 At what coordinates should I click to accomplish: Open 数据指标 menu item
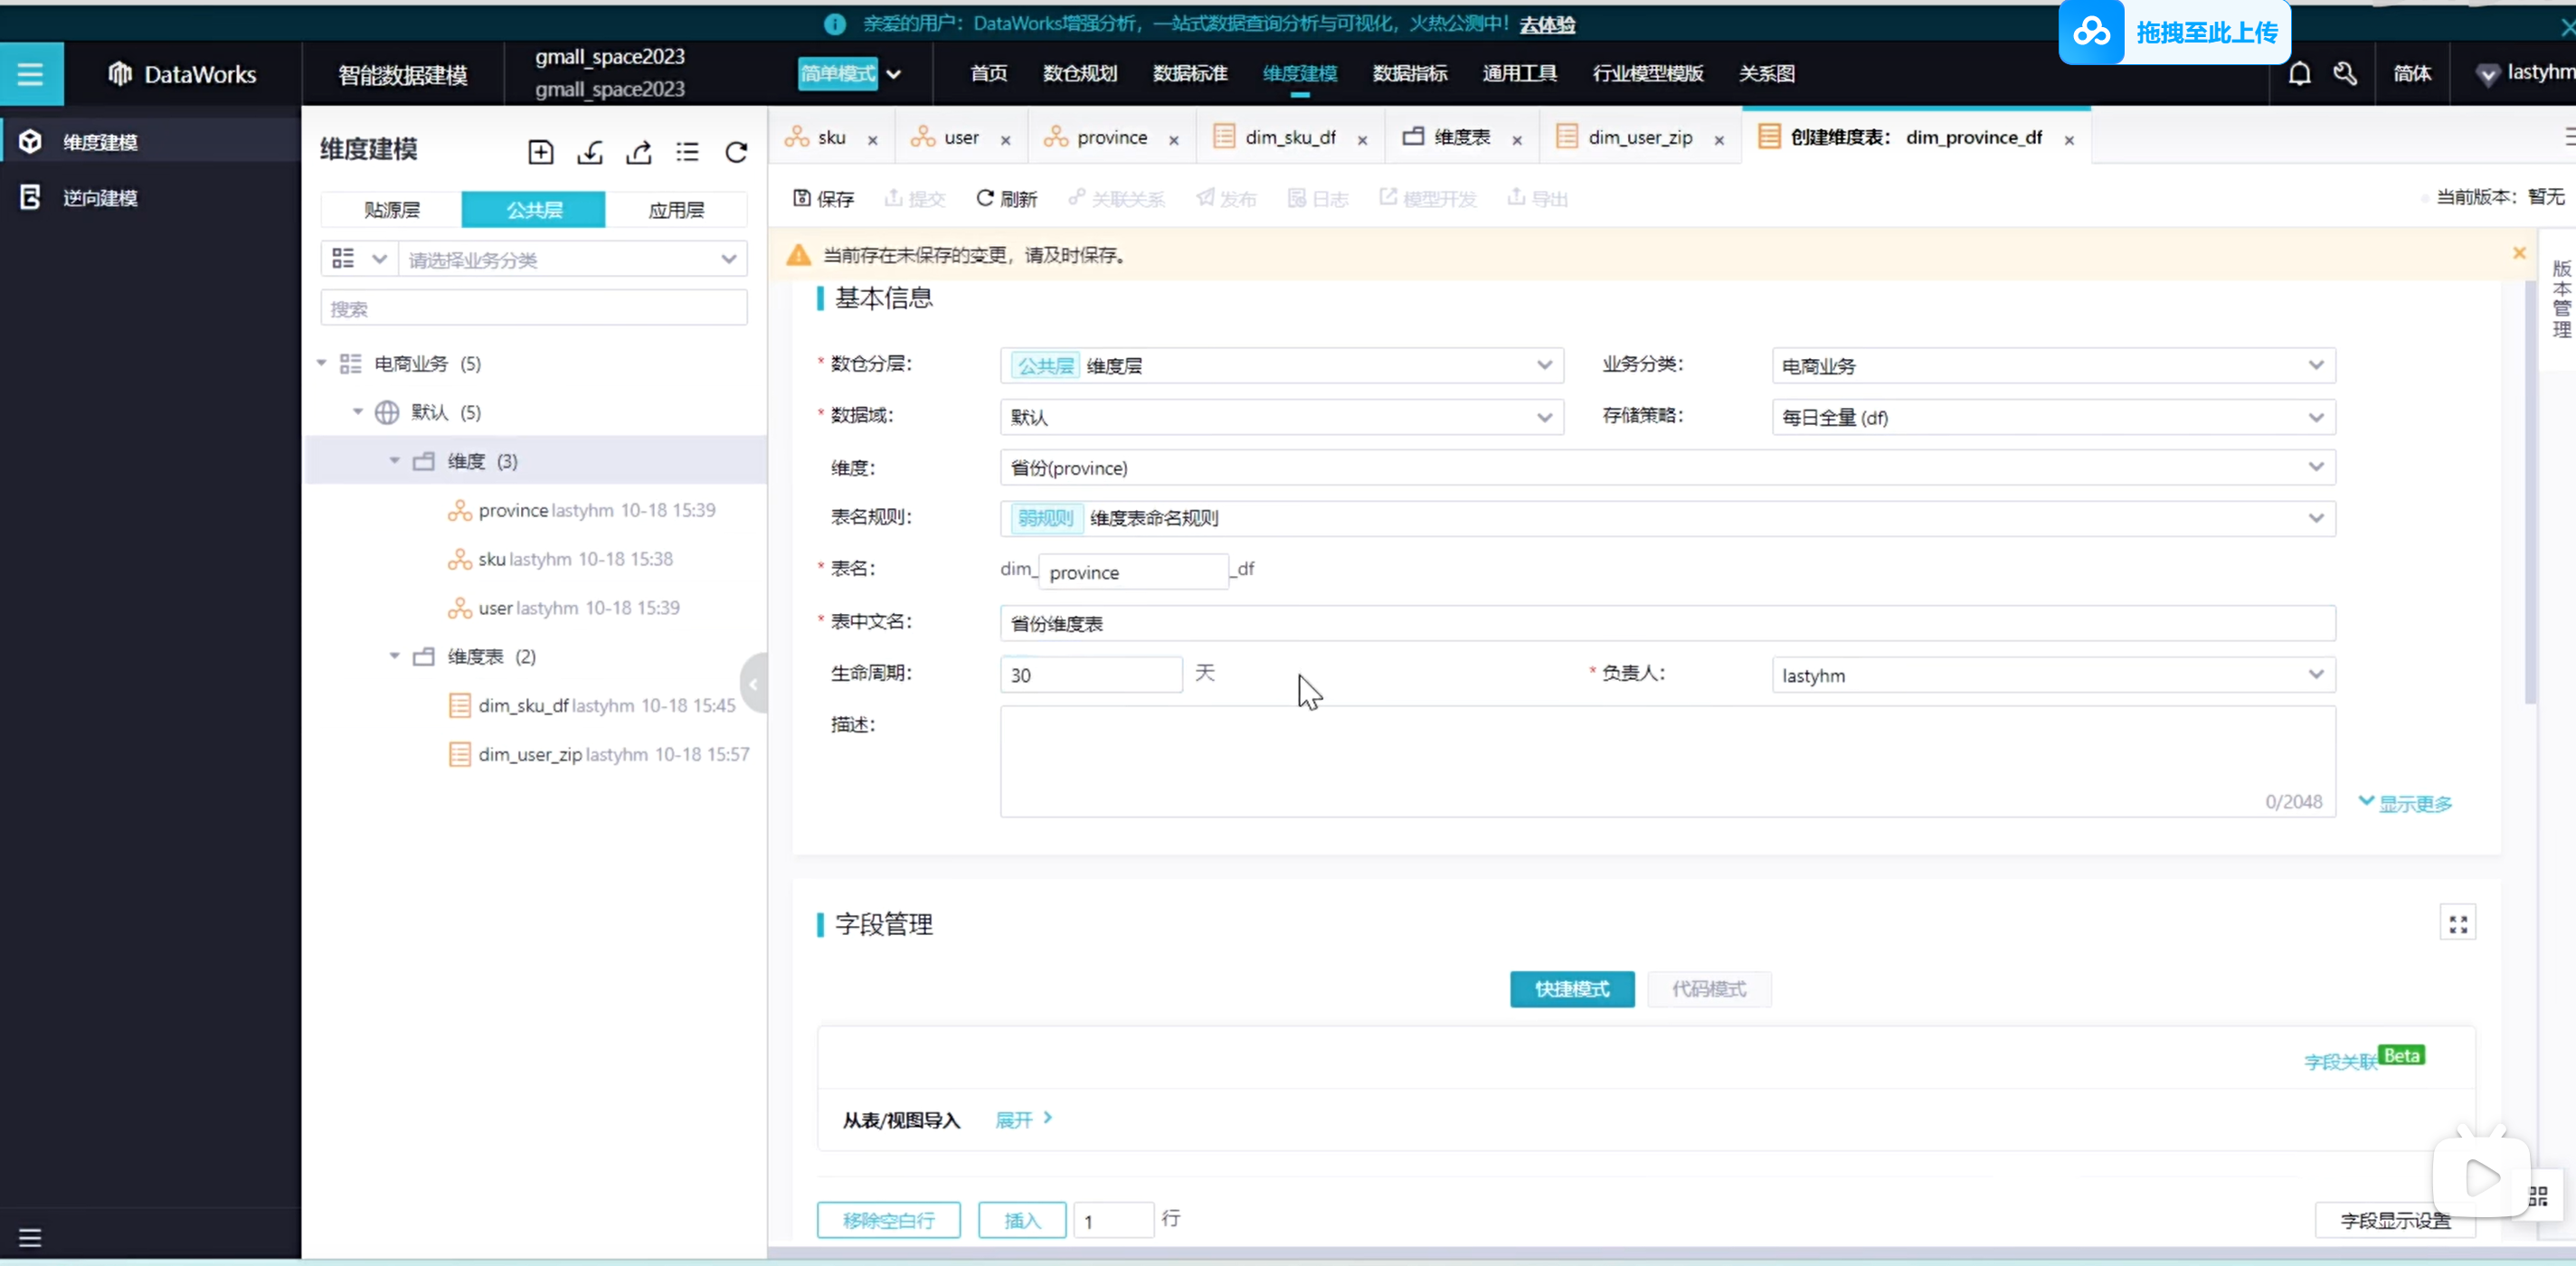(x=1409, y=73)
